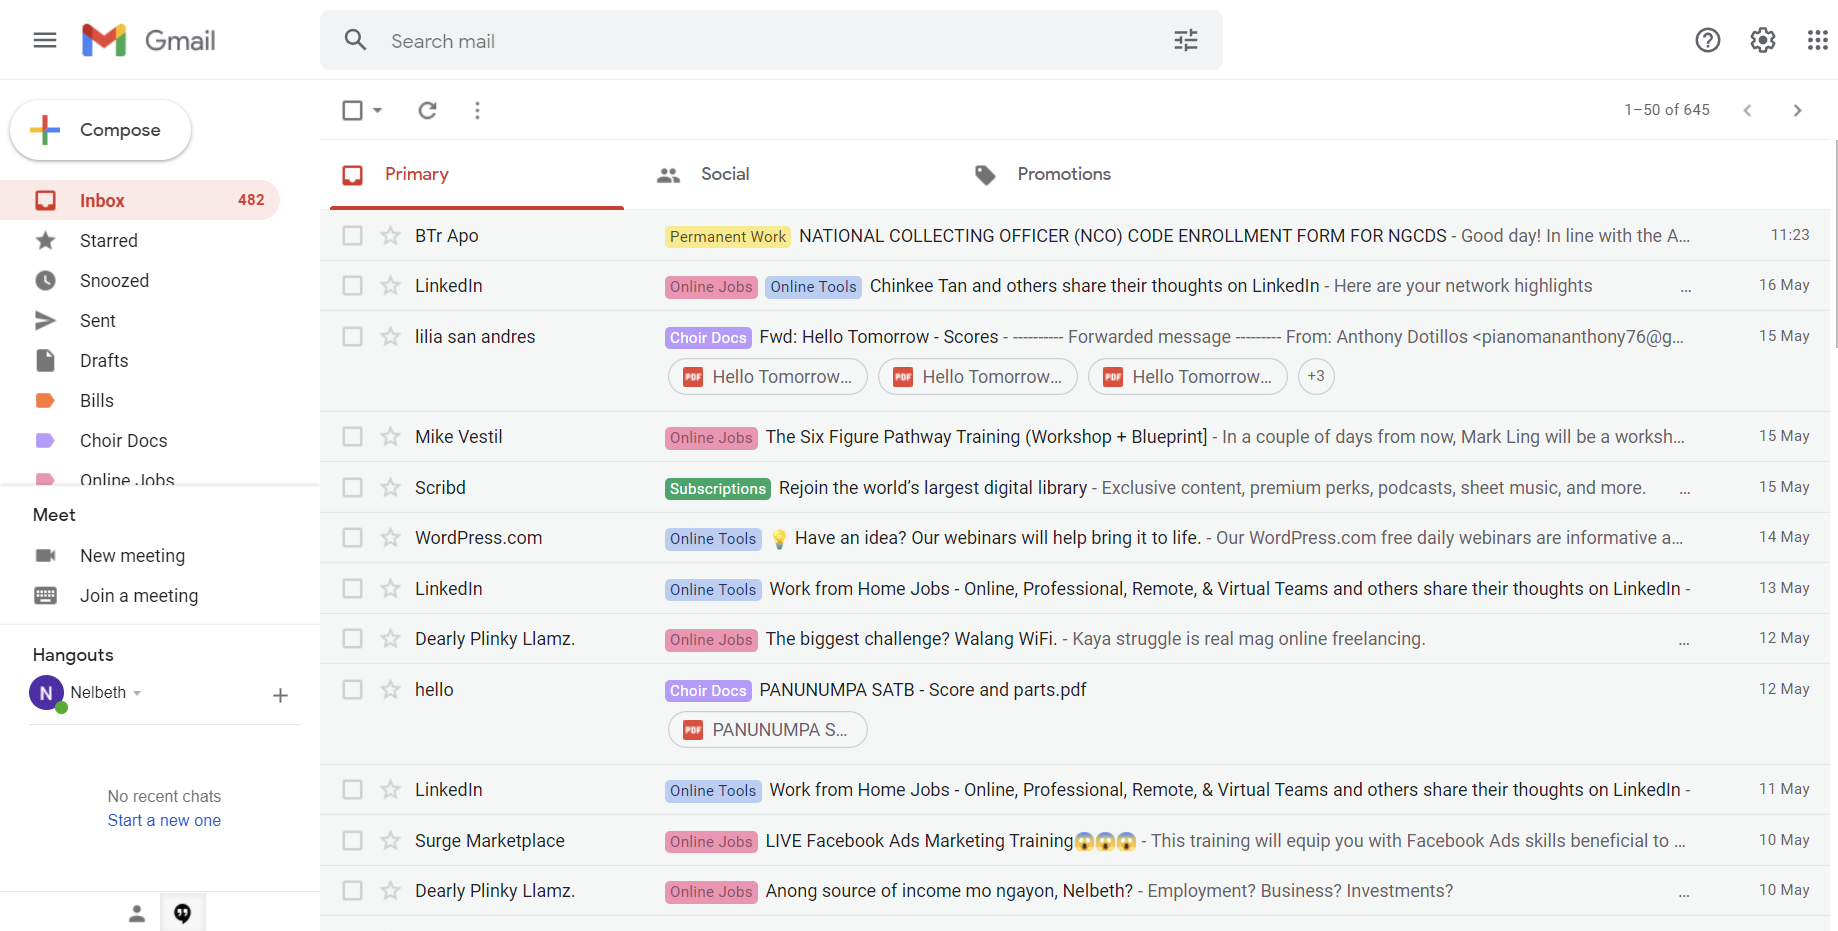Open the Snoozed folder
This screenshot has width=1838, height=931.
[140, 280]
